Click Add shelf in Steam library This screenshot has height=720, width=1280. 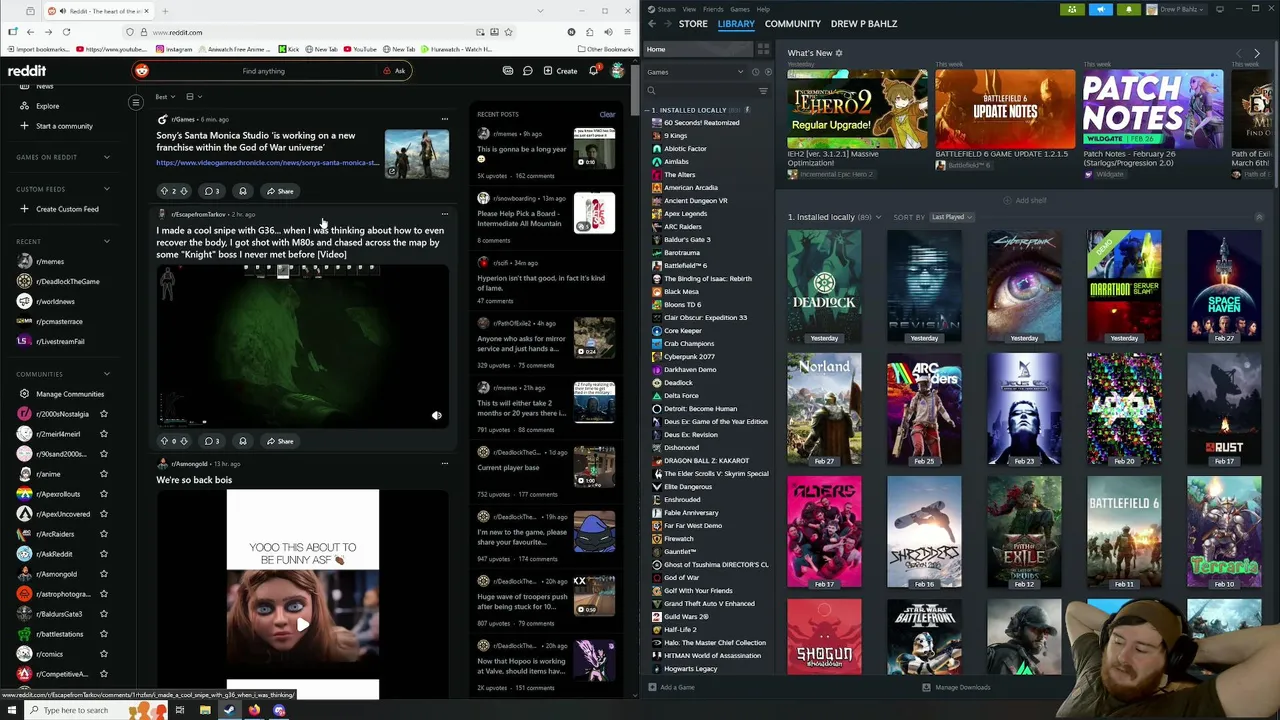tap(1025, 200)
